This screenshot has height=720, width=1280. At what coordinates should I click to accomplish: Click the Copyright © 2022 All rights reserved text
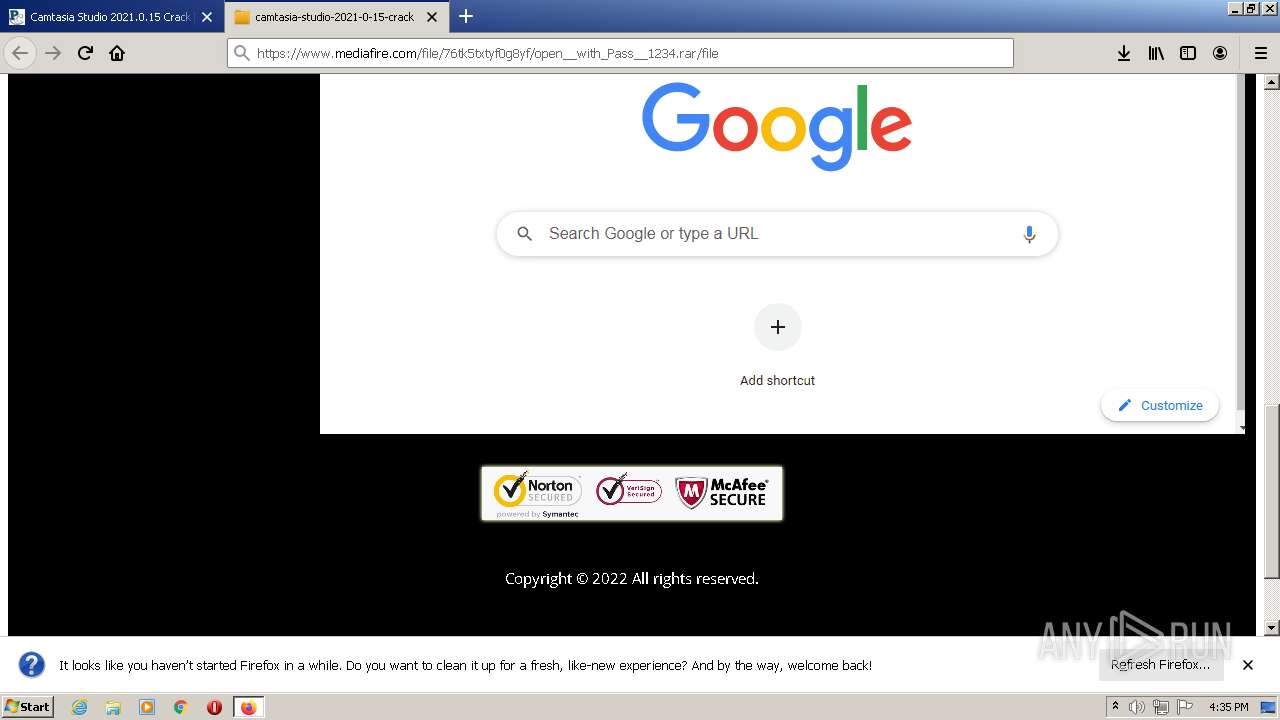(632, 578)
